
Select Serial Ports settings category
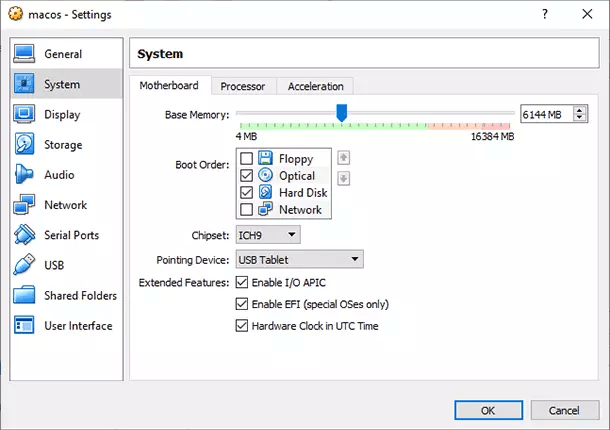pos(67,235)
